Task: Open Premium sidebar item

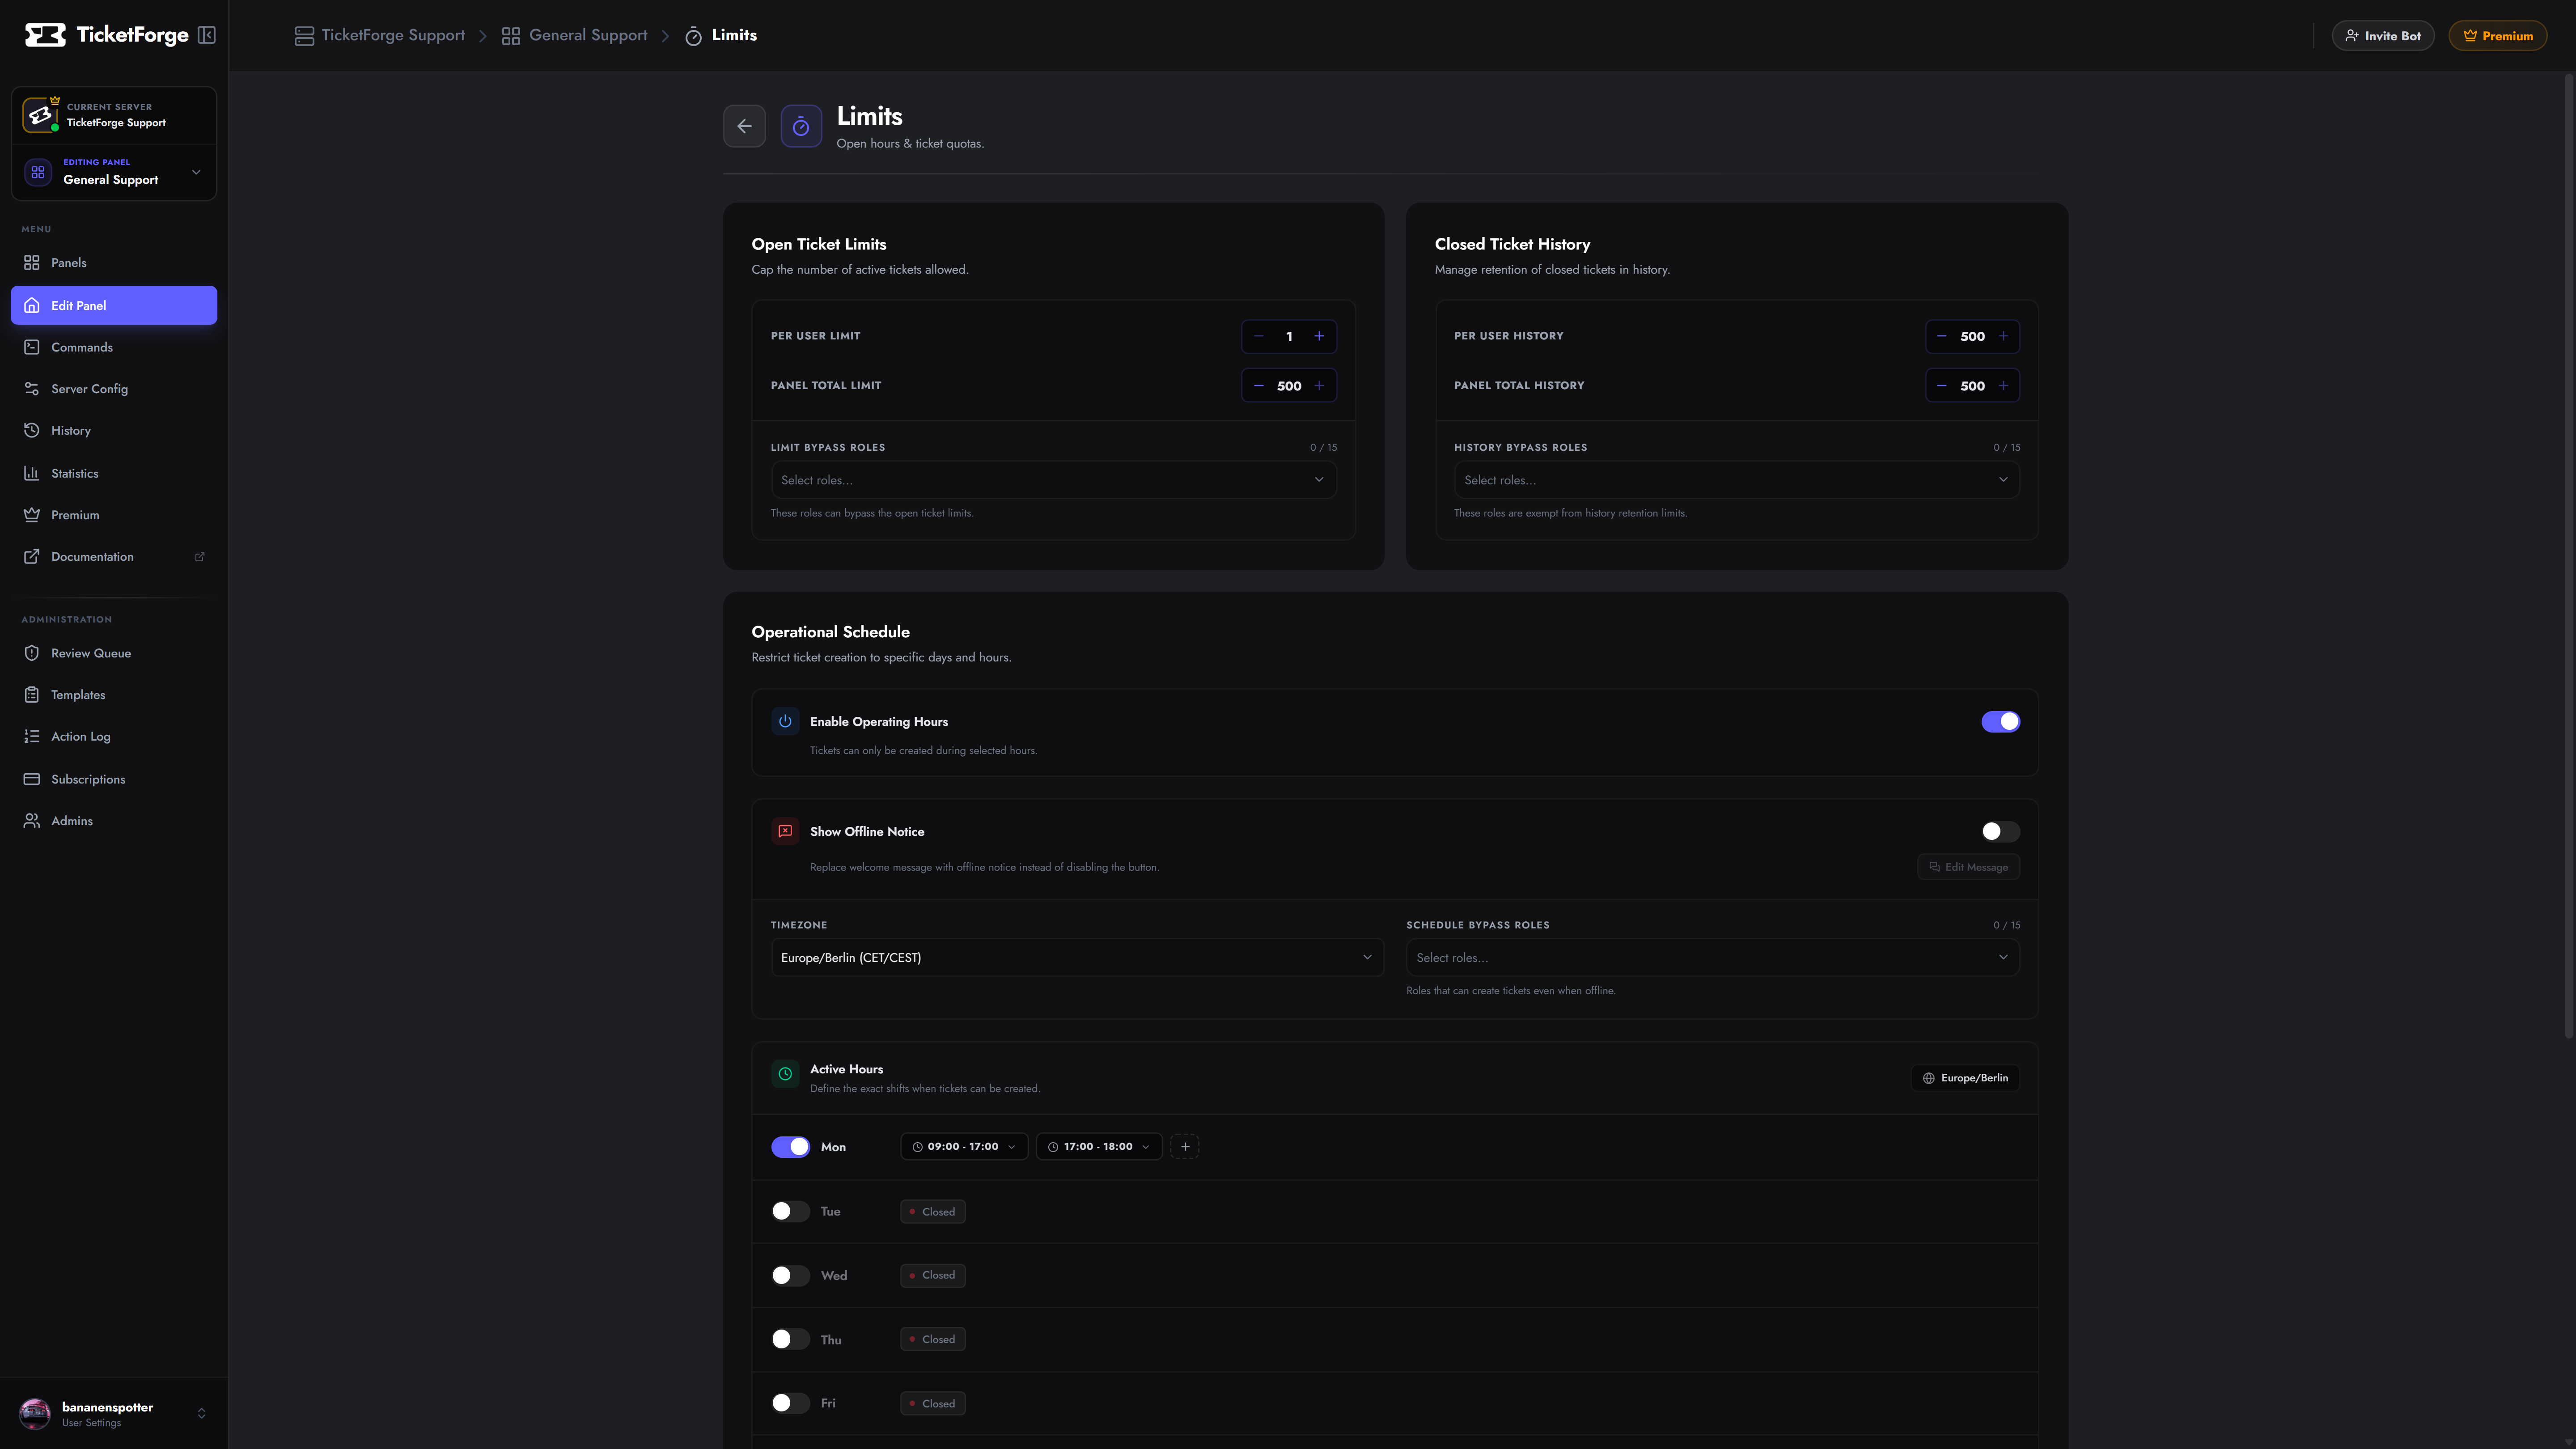Action: (x=114, y=515)
